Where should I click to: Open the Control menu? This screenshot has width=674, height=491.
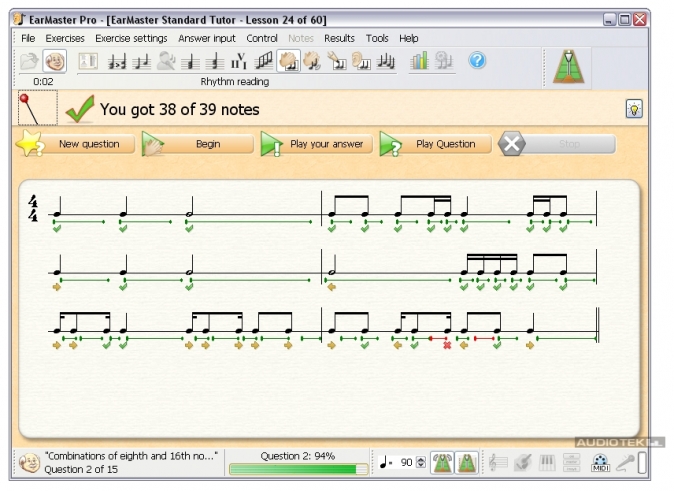click(x=262, y=38)
